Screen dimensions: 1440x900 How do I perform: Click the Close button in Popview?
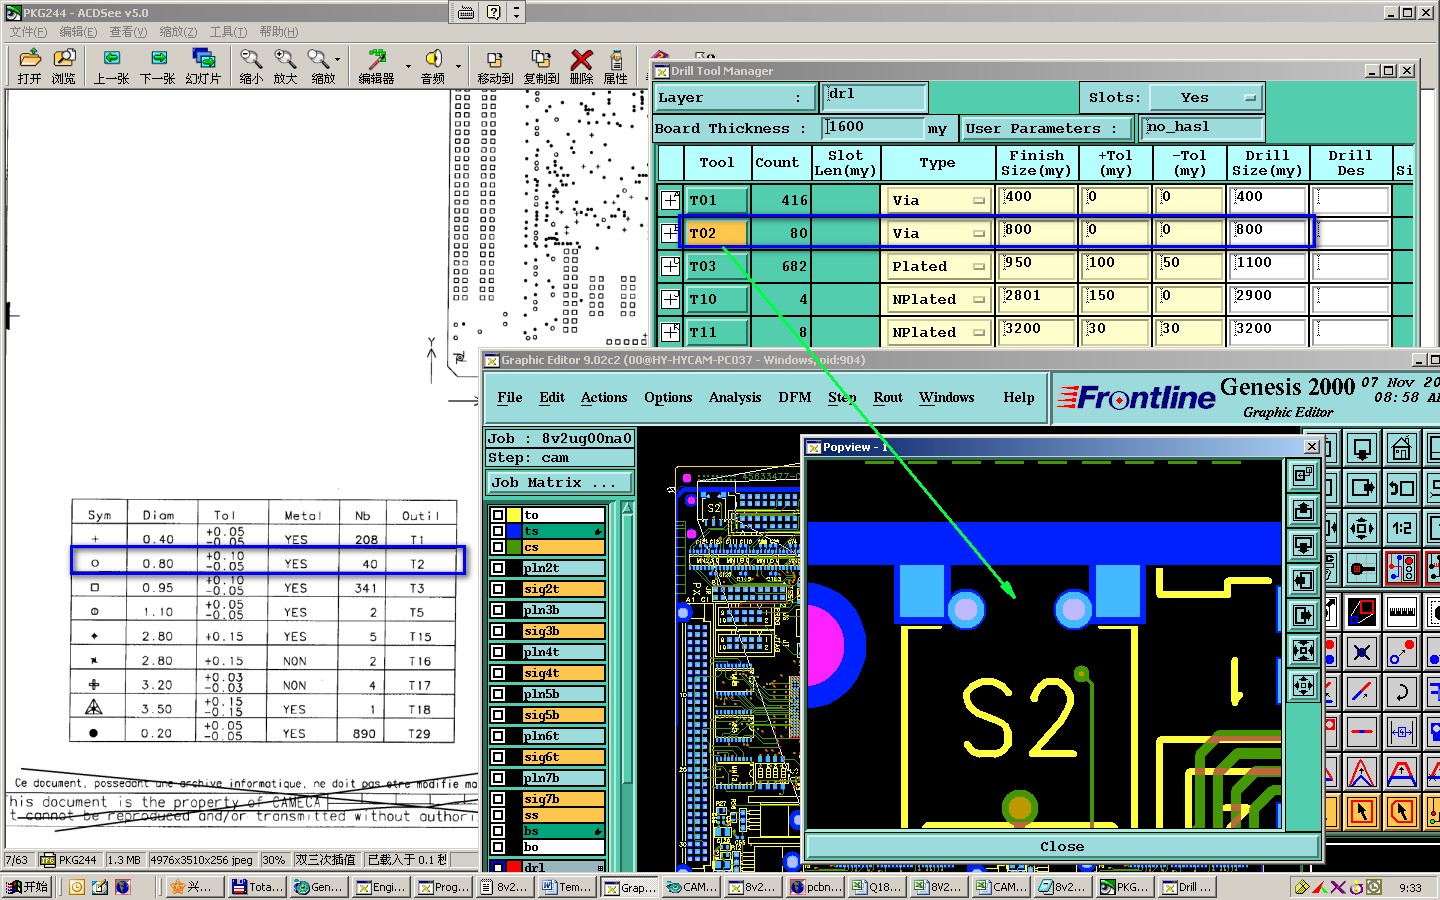[x=1061, y=847]
